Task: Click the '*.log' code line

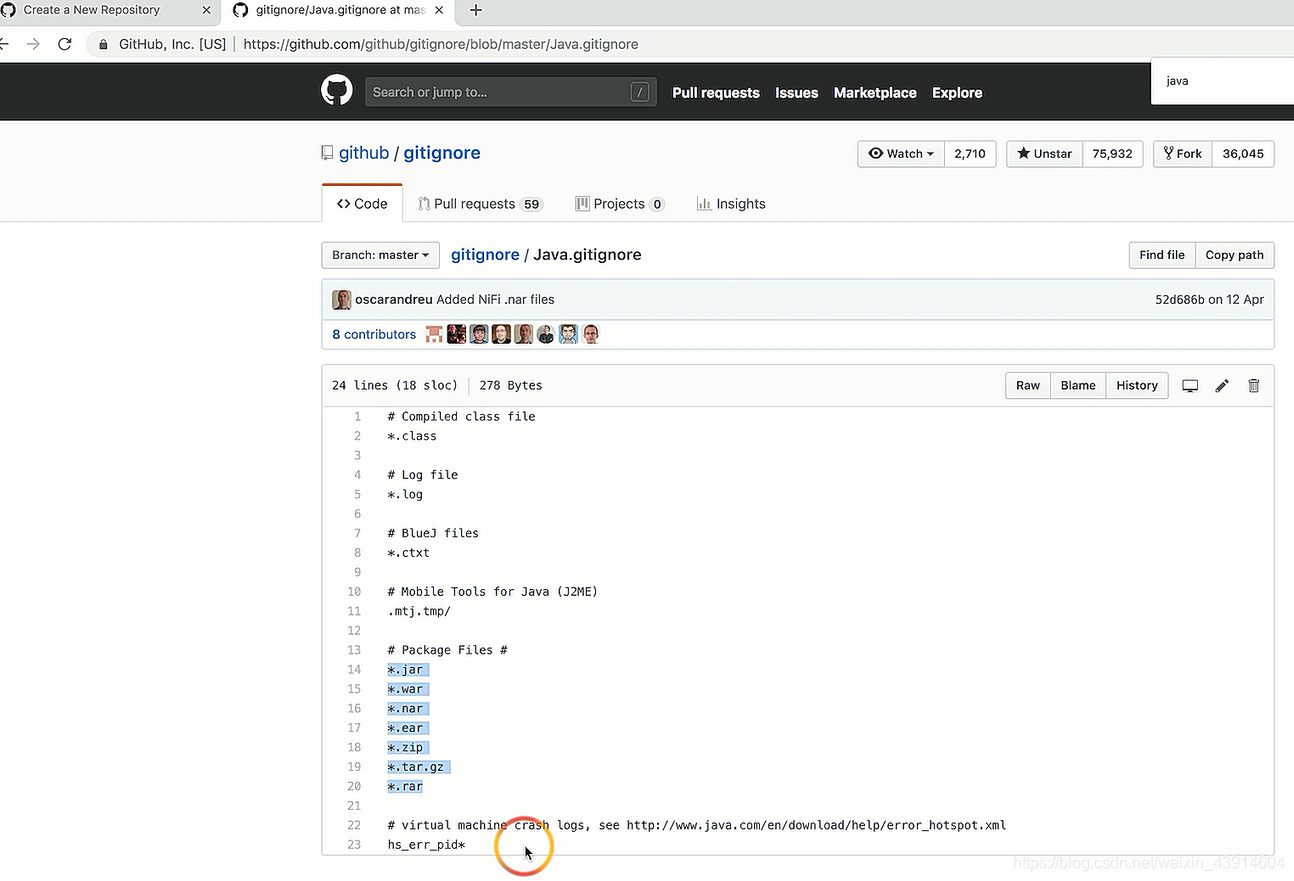Action: coord(405,495)
